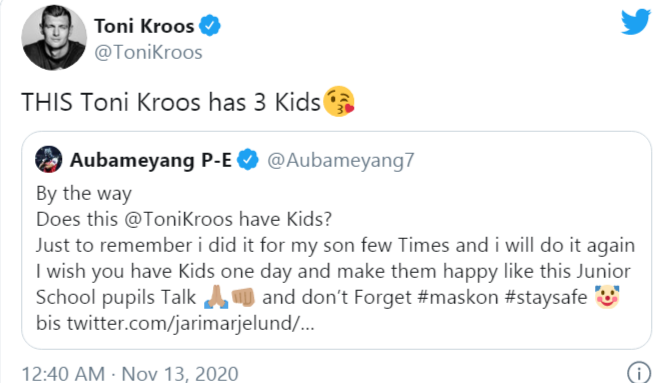The image size is (669, 383).
Task: Open the @Aubameyang7 handle
Action: click(x=340, y=160)
